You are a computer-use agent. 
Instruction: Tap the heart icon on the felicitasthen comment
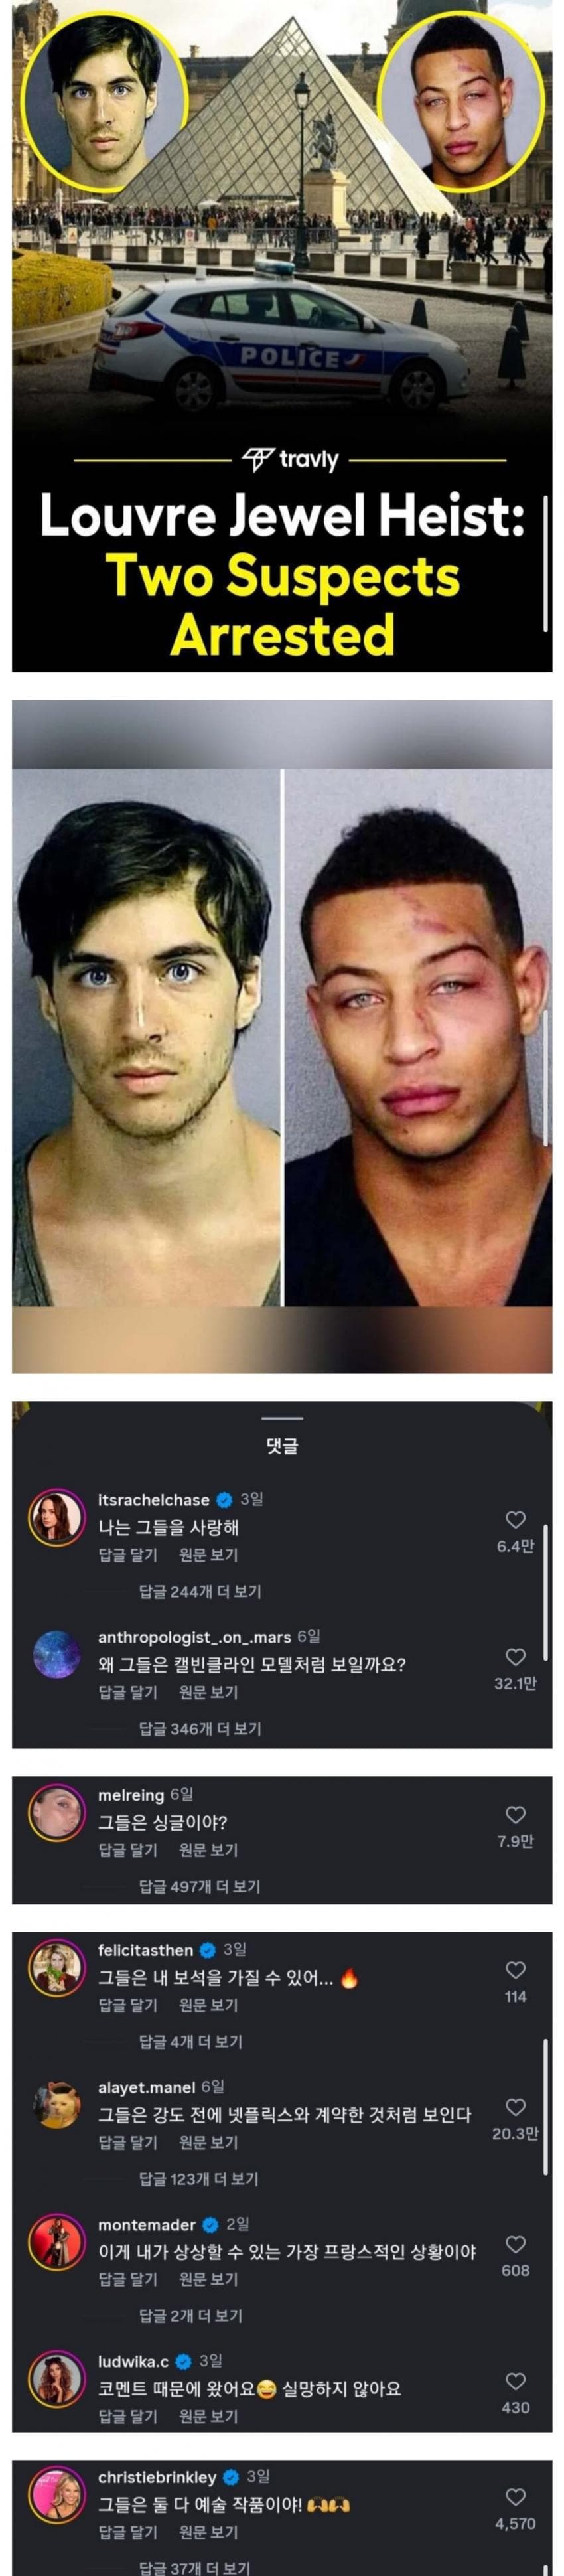515,1970
